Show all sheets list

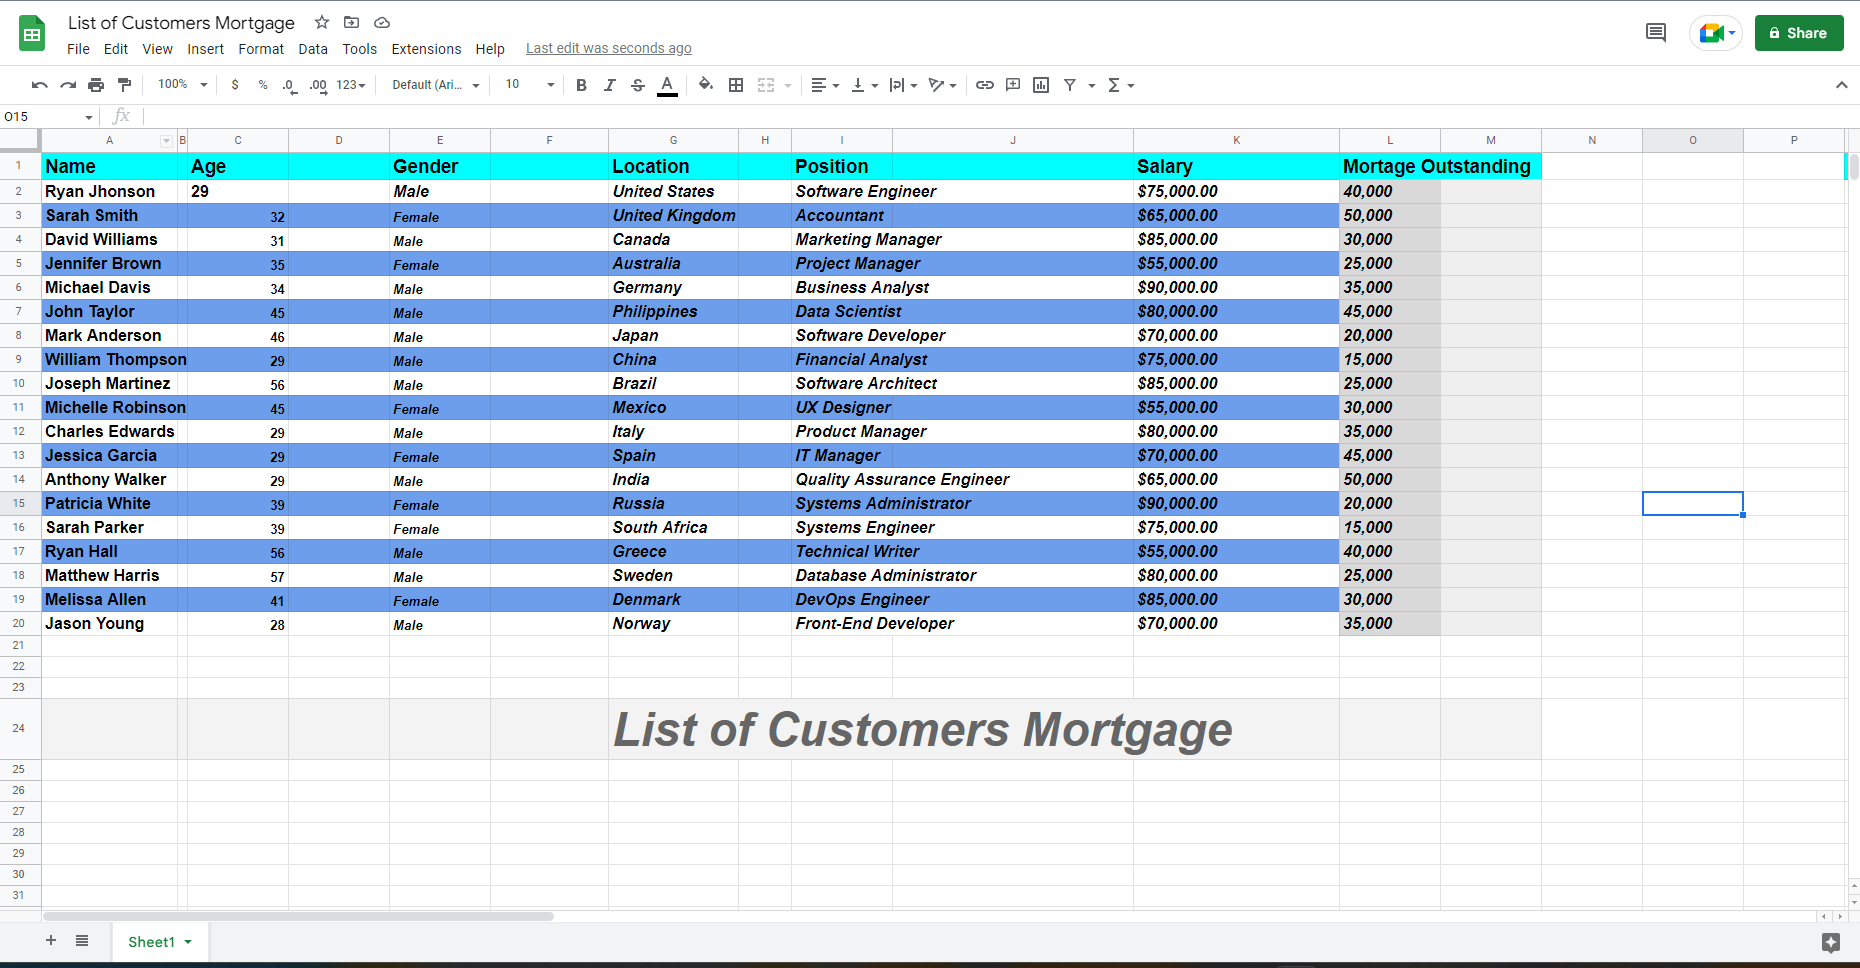[82, 941]
